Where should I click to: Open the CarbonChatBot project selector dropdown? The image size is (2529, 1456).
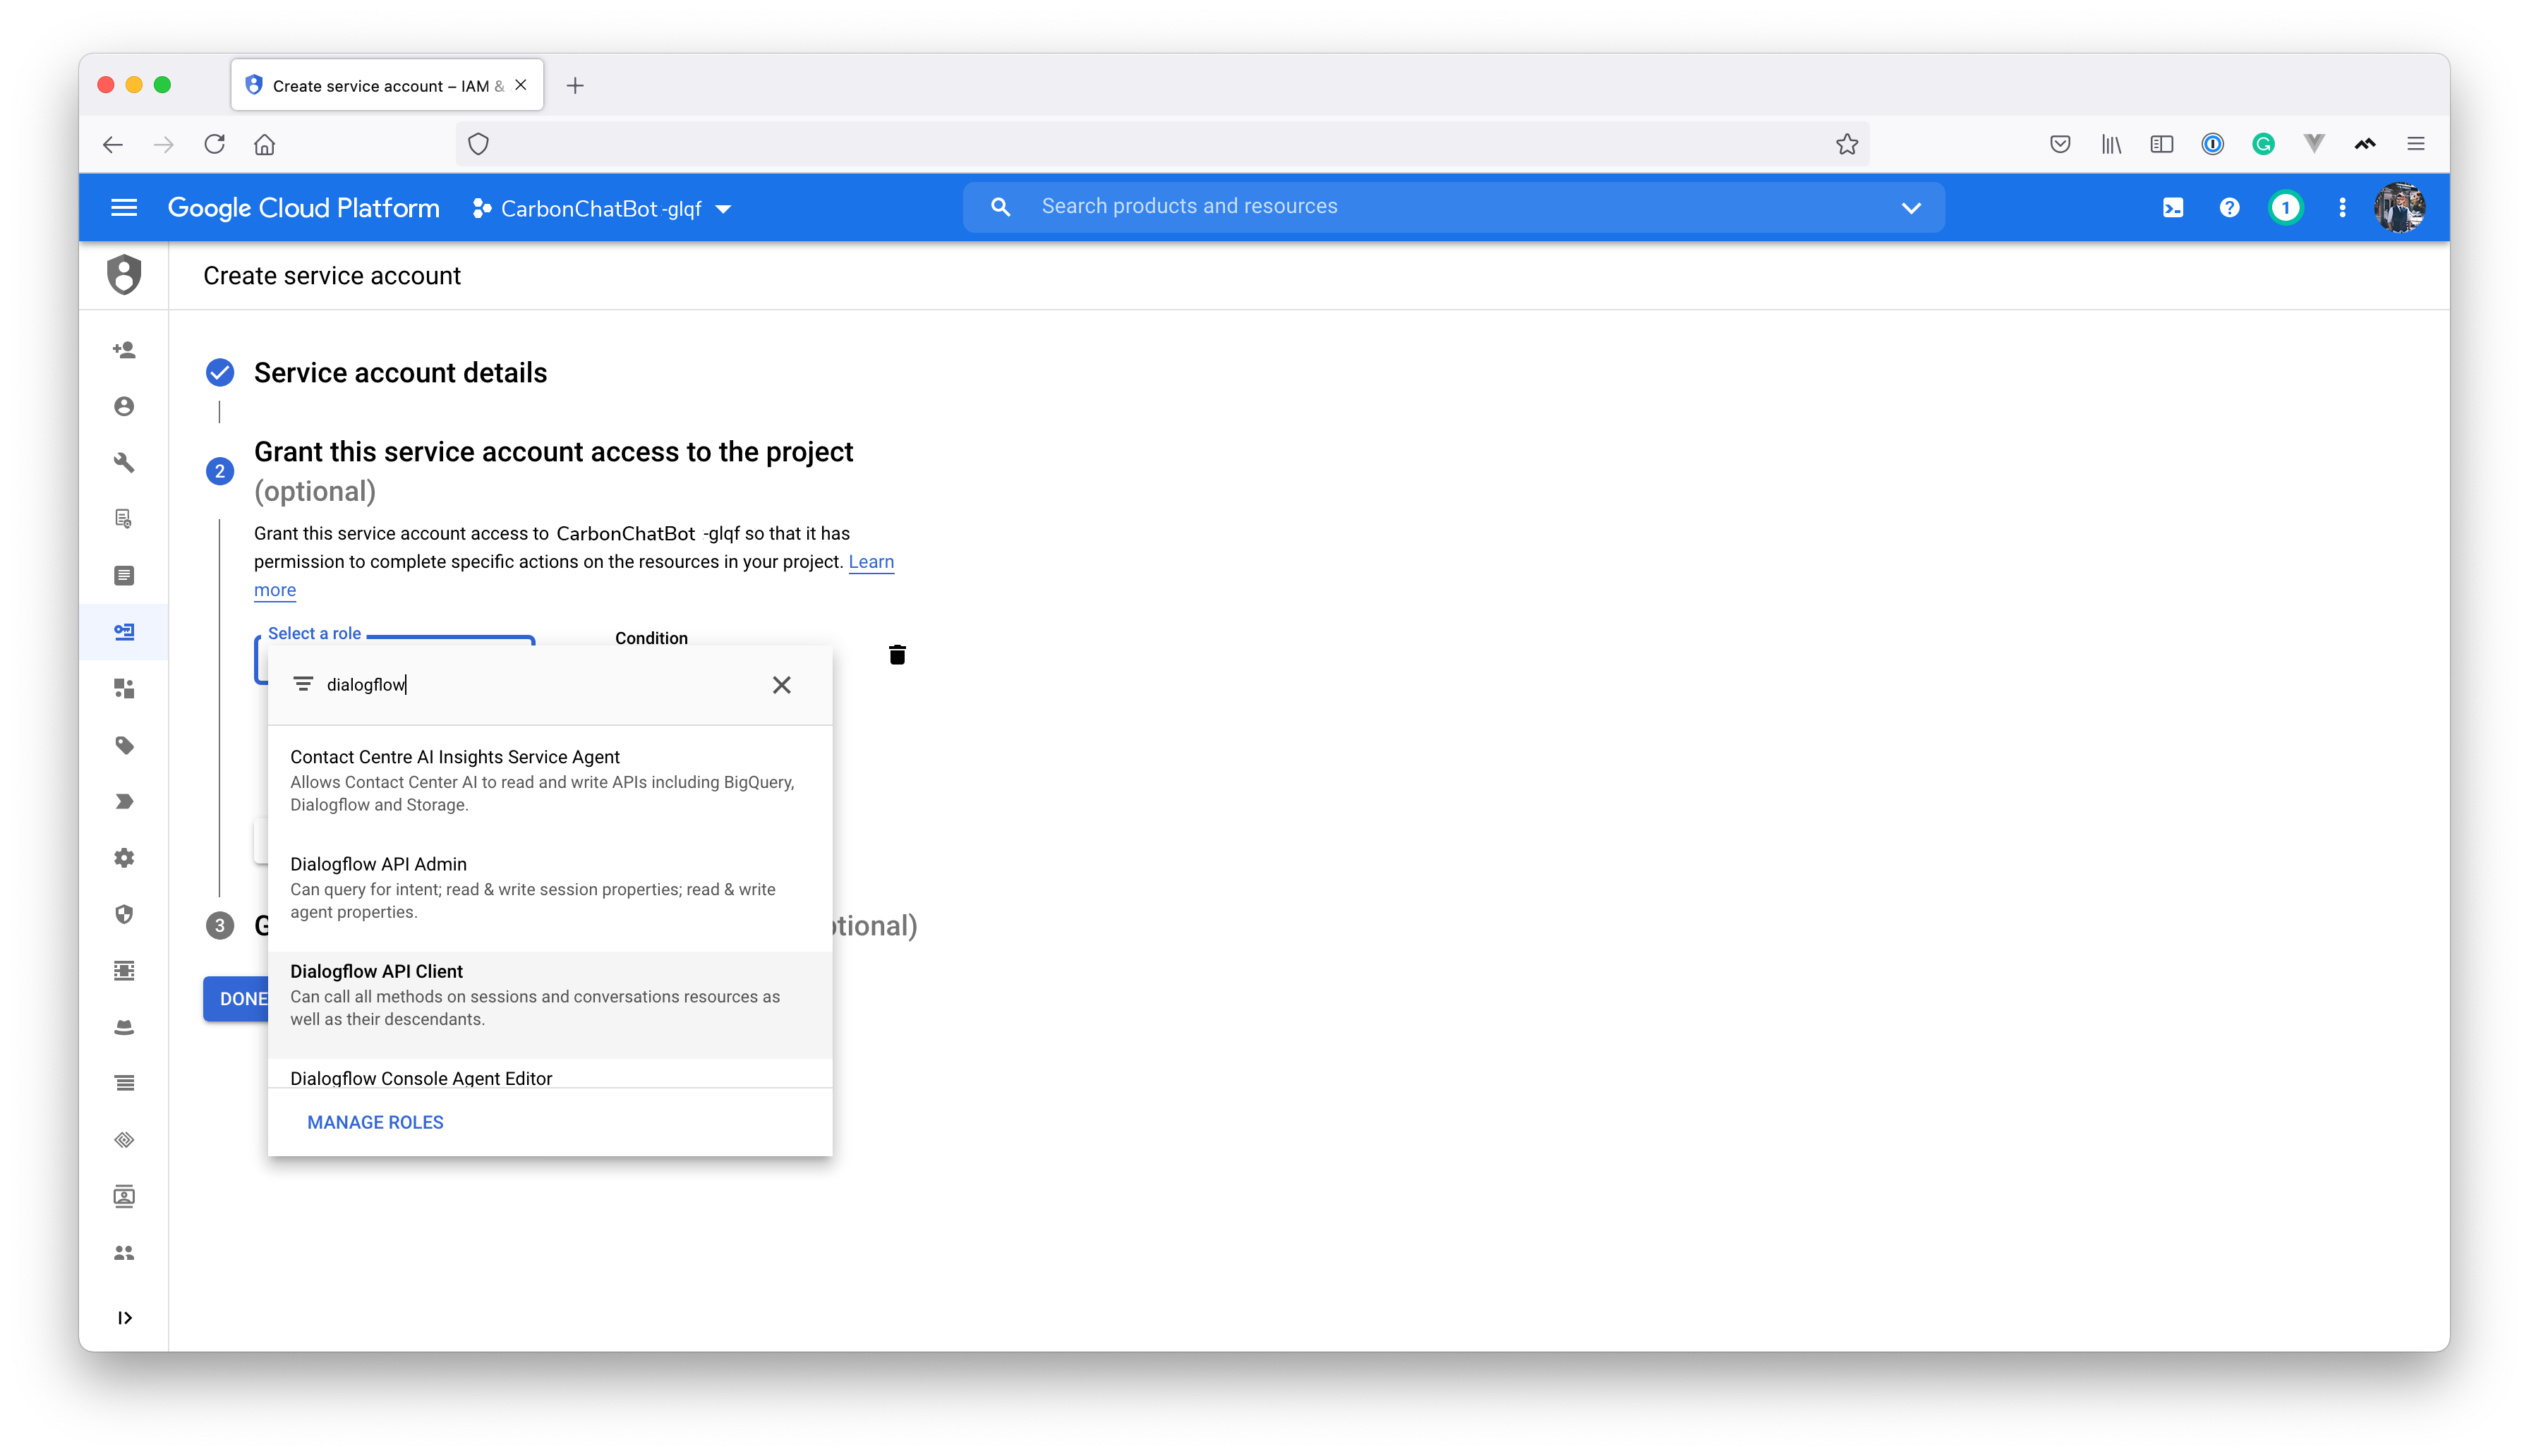pyautogui.click(x=602, y=209)
